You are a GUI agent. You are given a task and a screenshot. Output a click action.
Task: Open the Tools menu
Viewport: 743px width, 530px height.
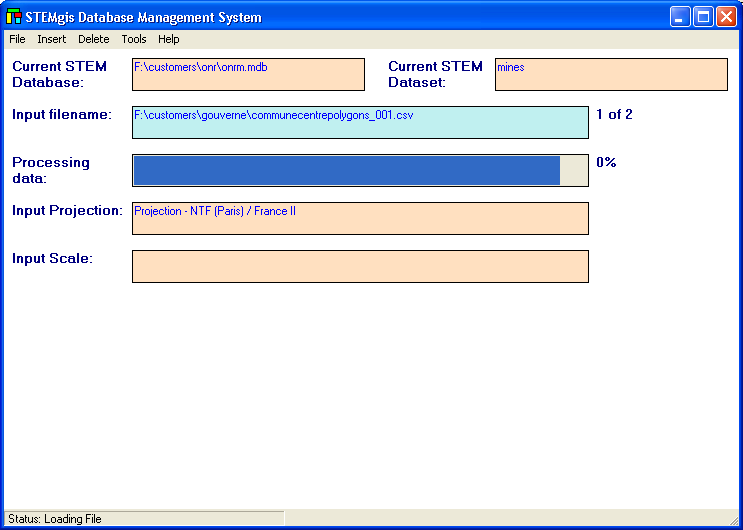coord(134,39)
